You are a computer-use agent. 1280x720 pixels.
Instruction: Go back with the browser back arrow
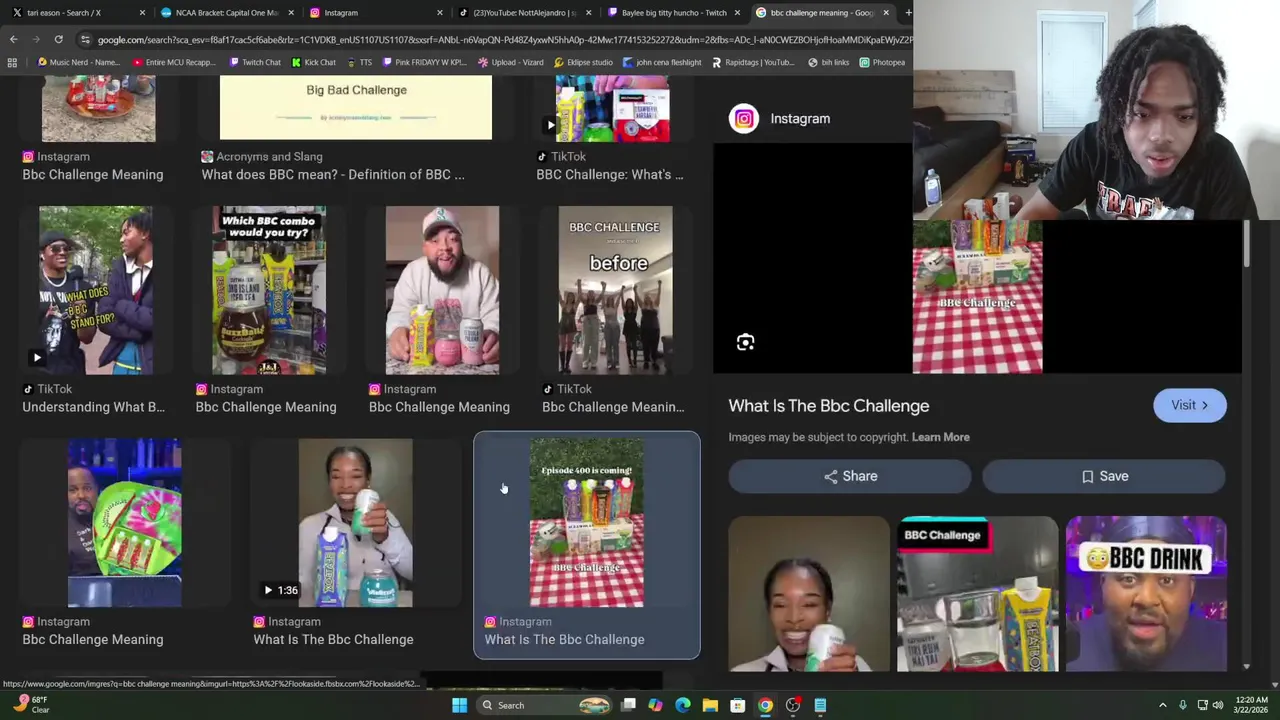[13, 39]
